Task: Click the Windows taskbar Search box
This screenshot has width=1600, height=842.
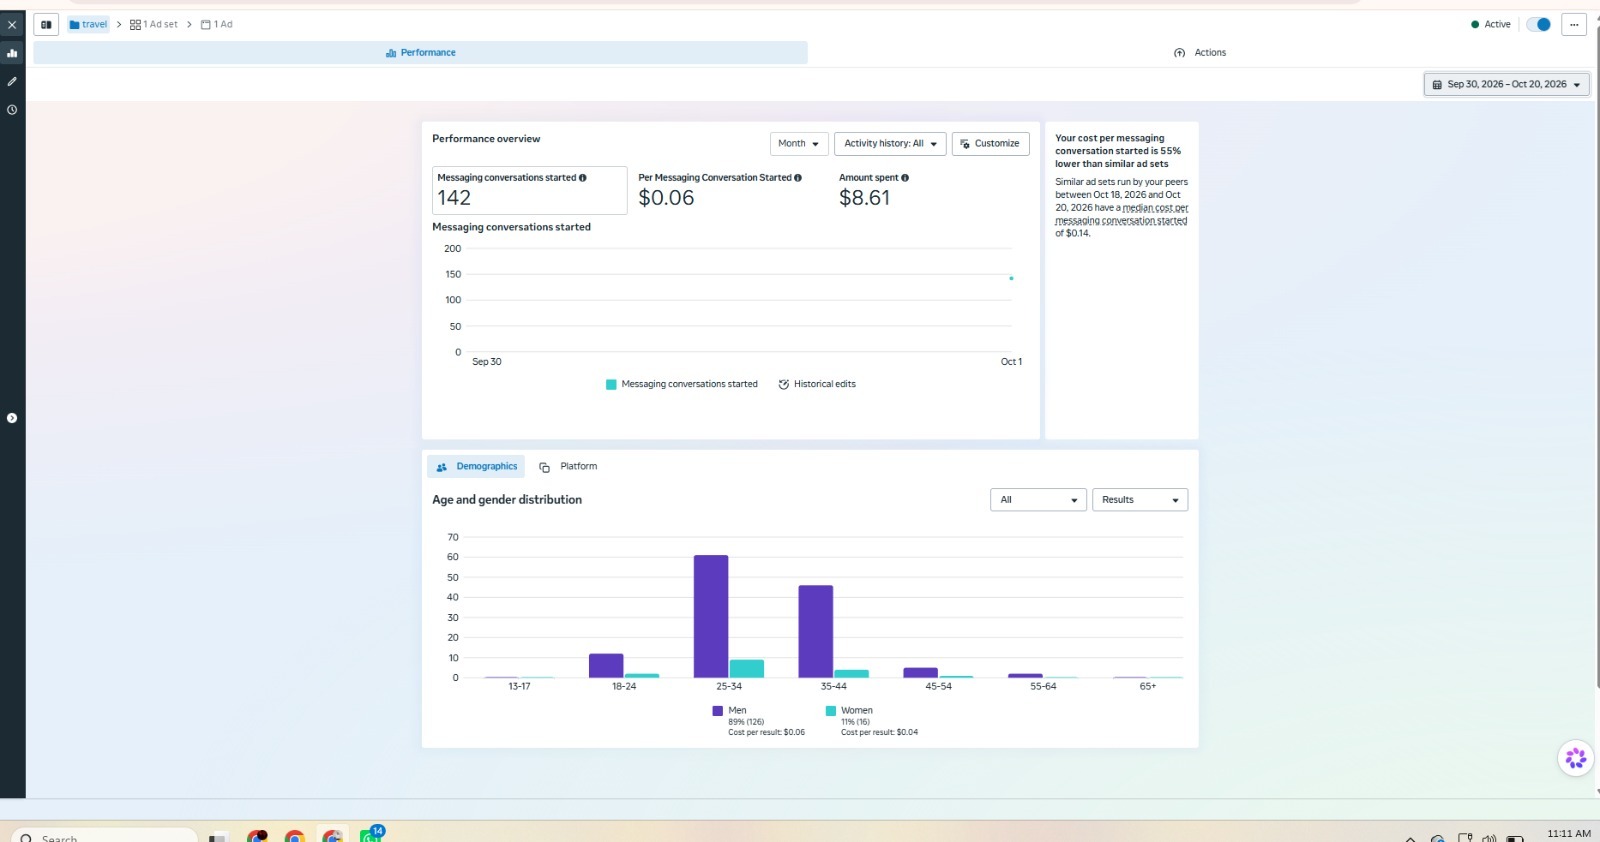Action: 105,837
